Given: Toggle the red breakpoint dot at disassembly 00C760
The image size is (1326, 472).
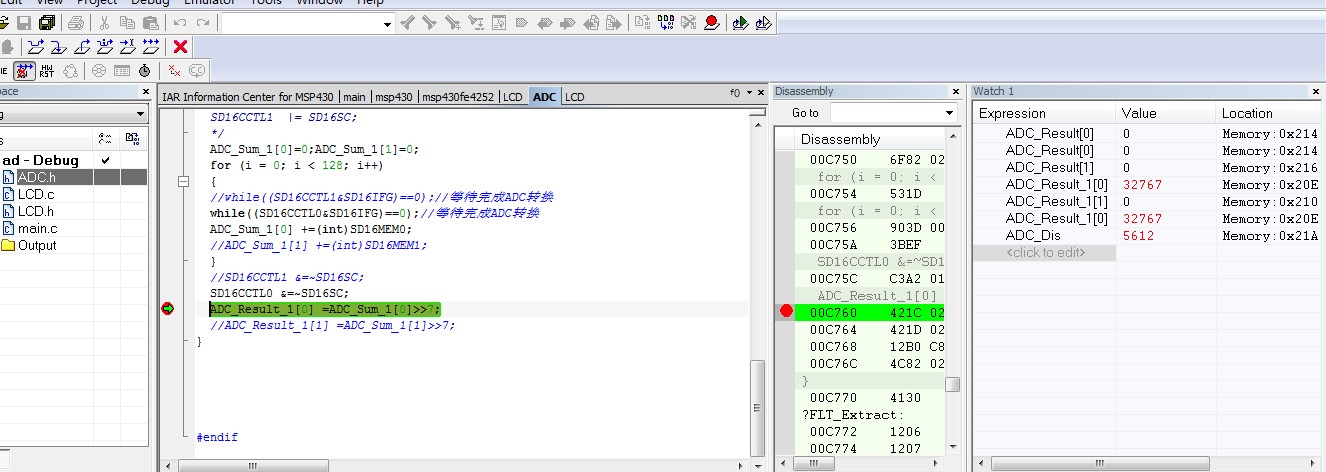Looking at the screenshot, I should (x=786, y=312).
